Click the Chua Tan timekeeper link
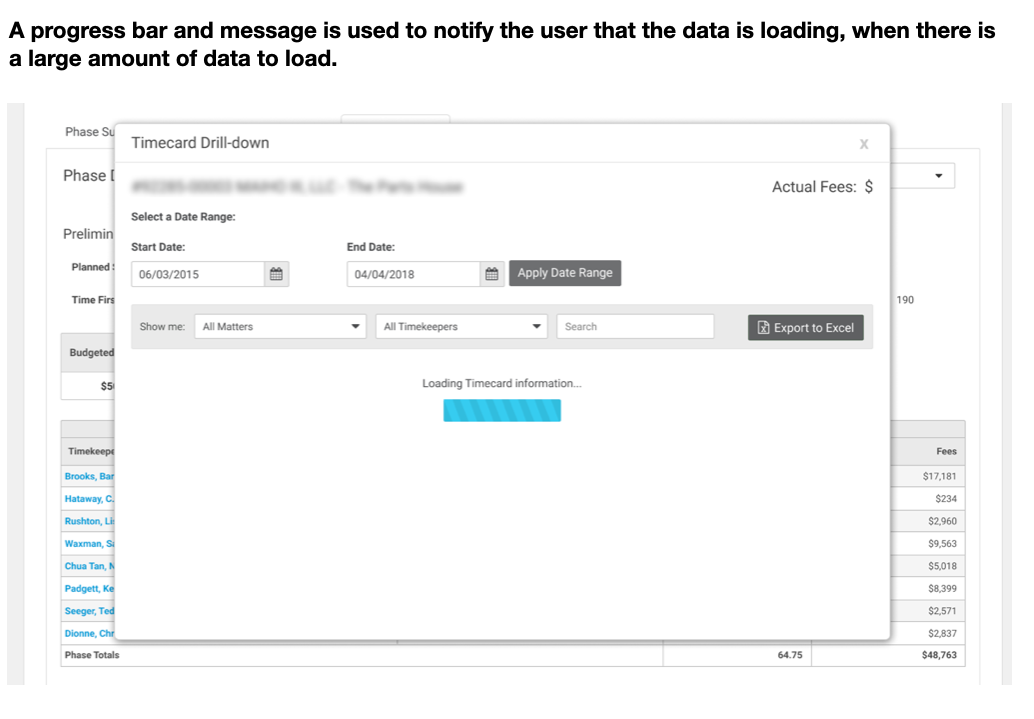1034x719 pixels. (89, 567)
